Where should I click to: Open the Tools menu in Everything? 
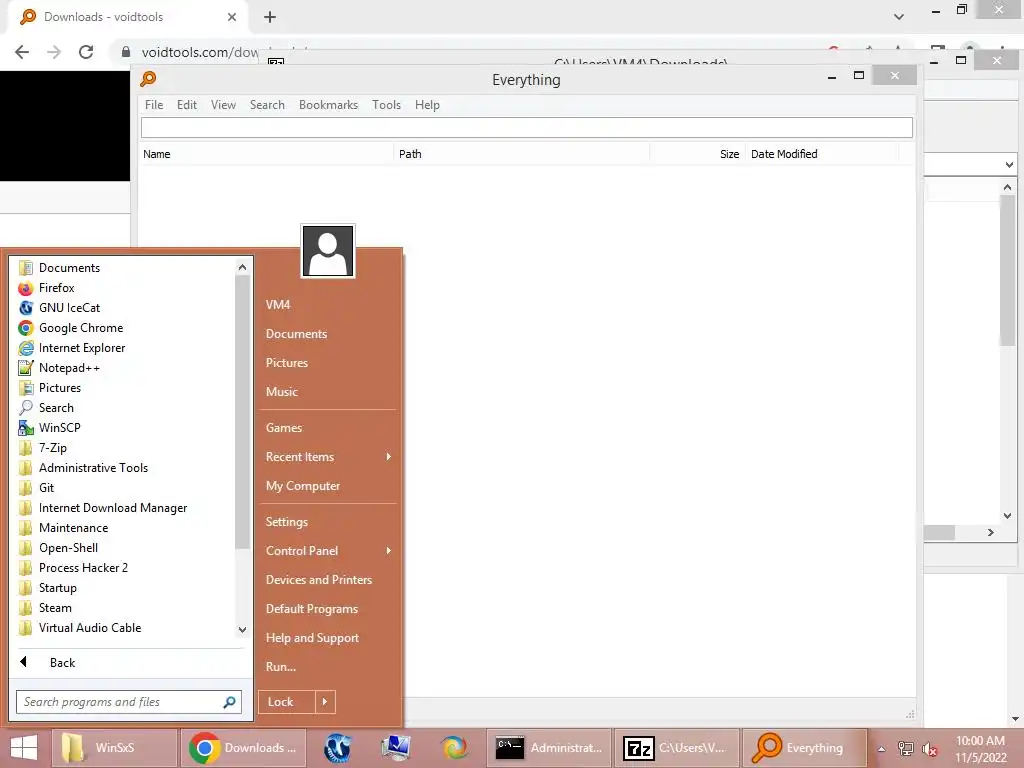[387, 104]
